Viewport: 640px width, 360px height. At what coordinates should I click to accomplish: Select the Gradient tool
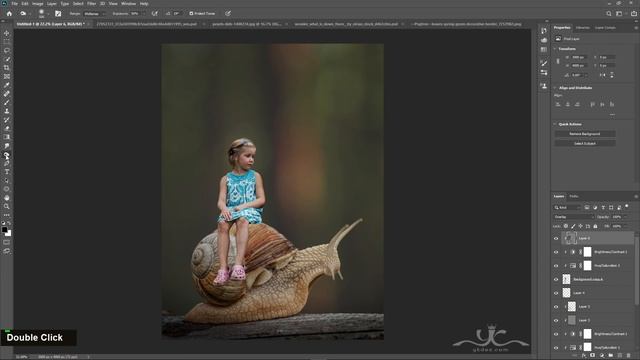(7, 137)
